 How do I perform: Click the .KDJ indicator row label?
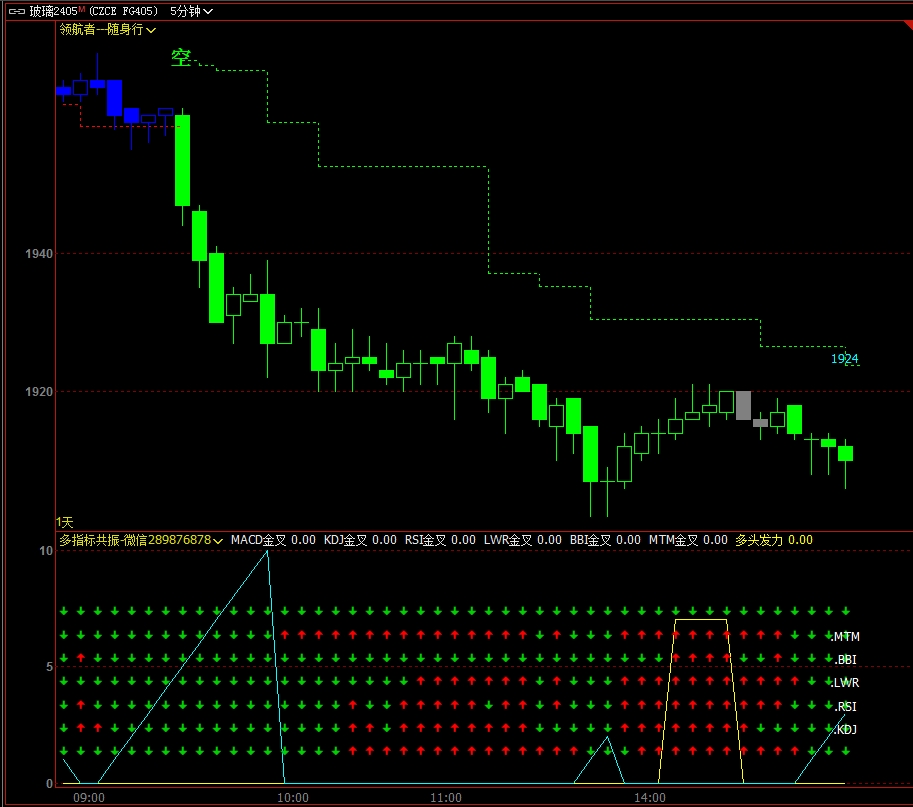click(845, 729)
